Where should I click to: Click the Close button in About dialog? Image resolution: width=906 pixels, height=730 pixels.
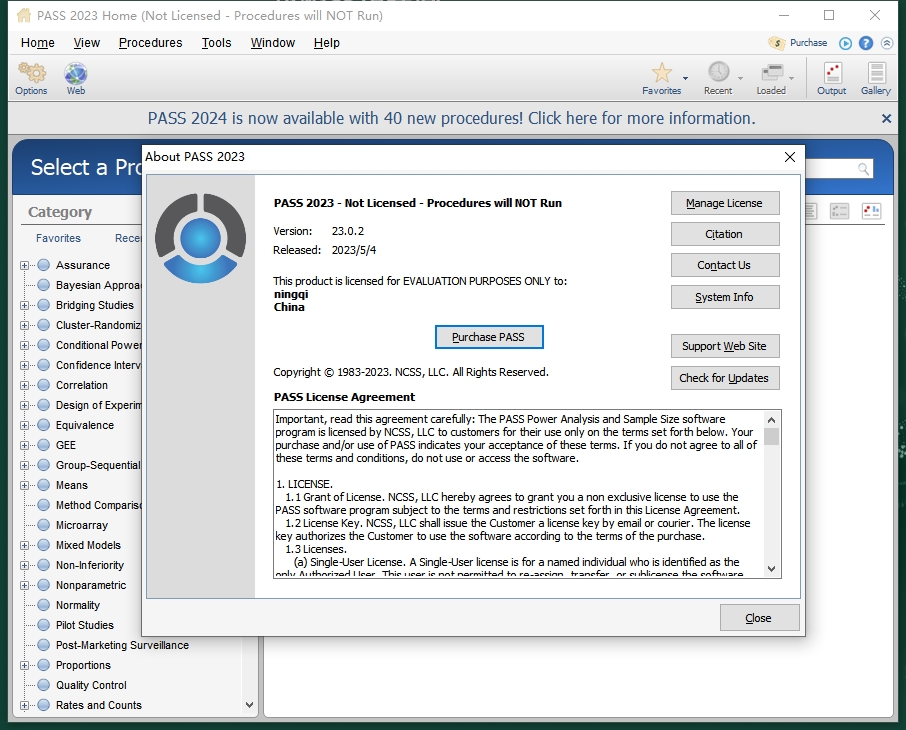click(x=759, y=618)
